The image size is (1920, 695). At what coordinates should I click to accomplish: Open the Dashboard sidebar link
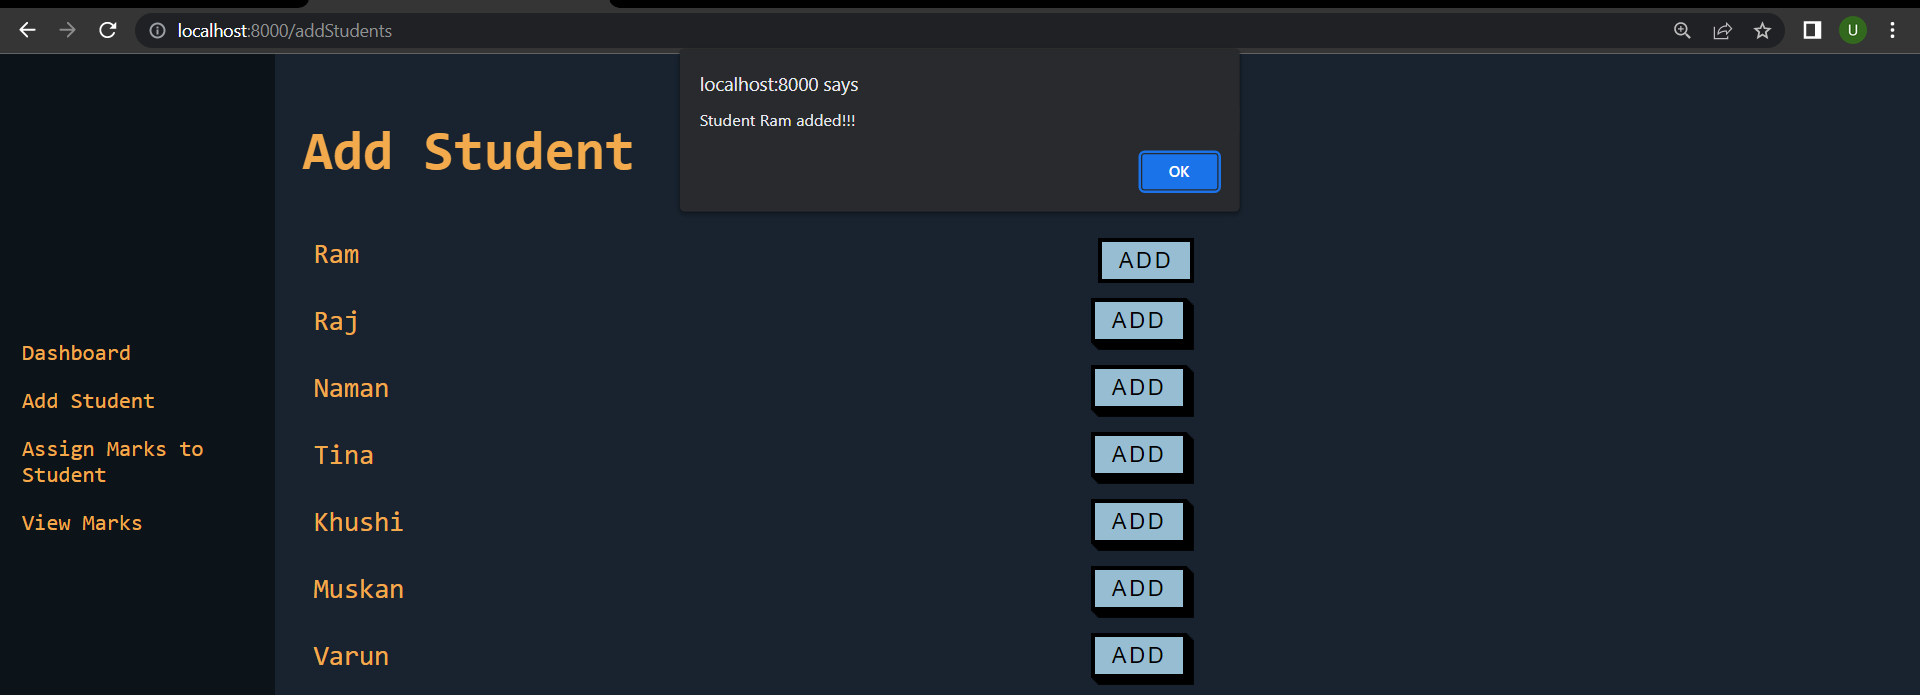(x=76, y=353)
